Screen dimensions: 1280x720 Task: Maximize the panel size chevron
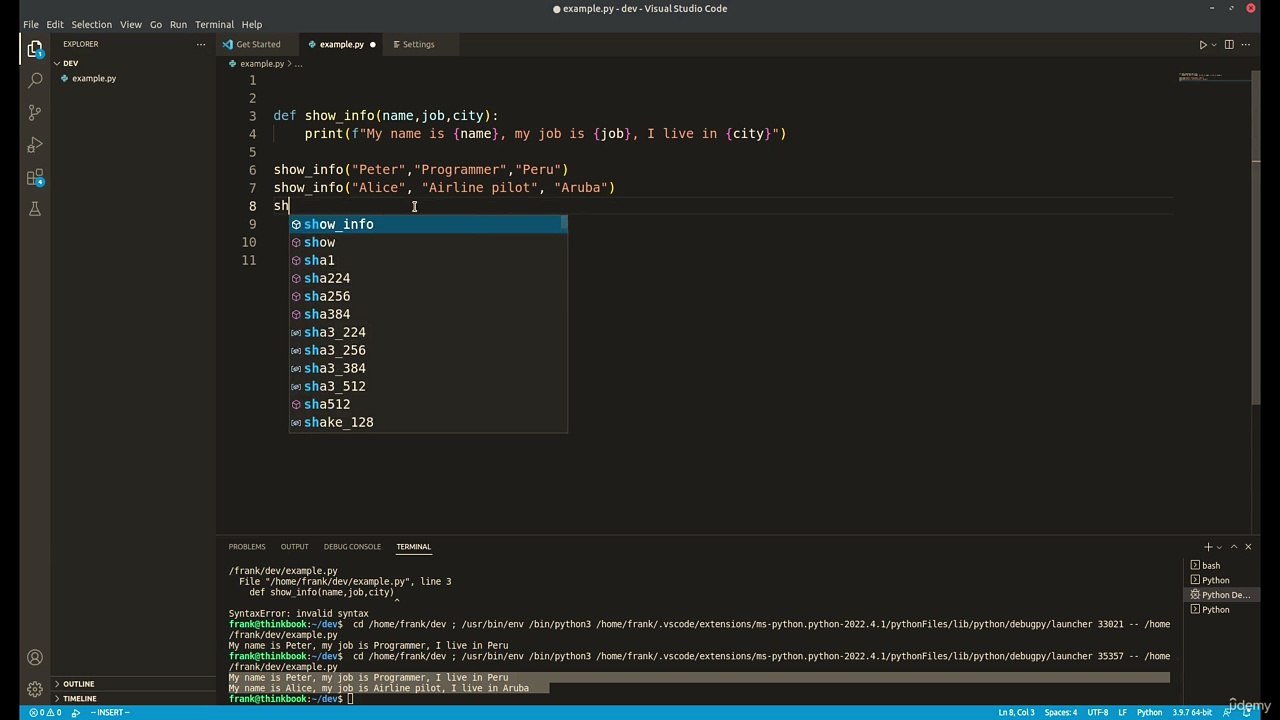click(x=1234, y=547)
